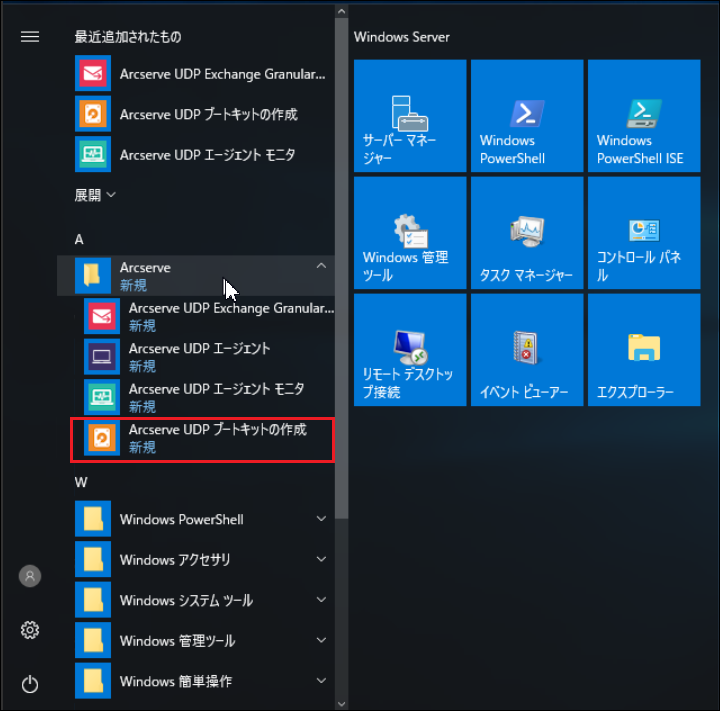Click the letter W group header
720x711 pixels.
(81, 482)
